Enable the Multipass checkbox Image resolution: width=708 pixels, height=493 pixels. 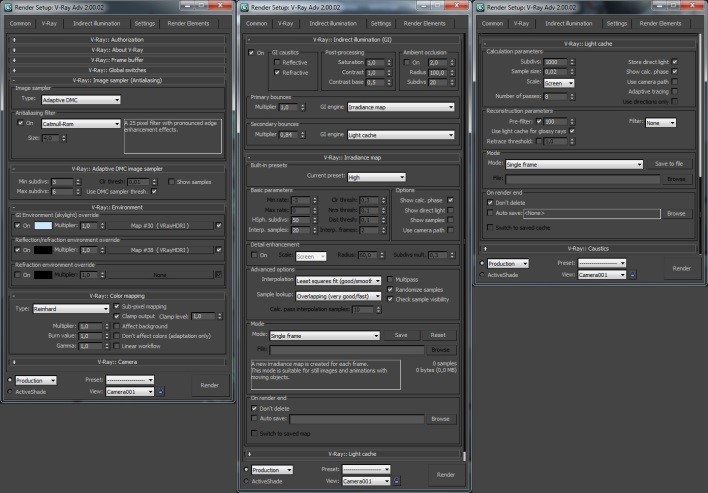coord(390,279)
